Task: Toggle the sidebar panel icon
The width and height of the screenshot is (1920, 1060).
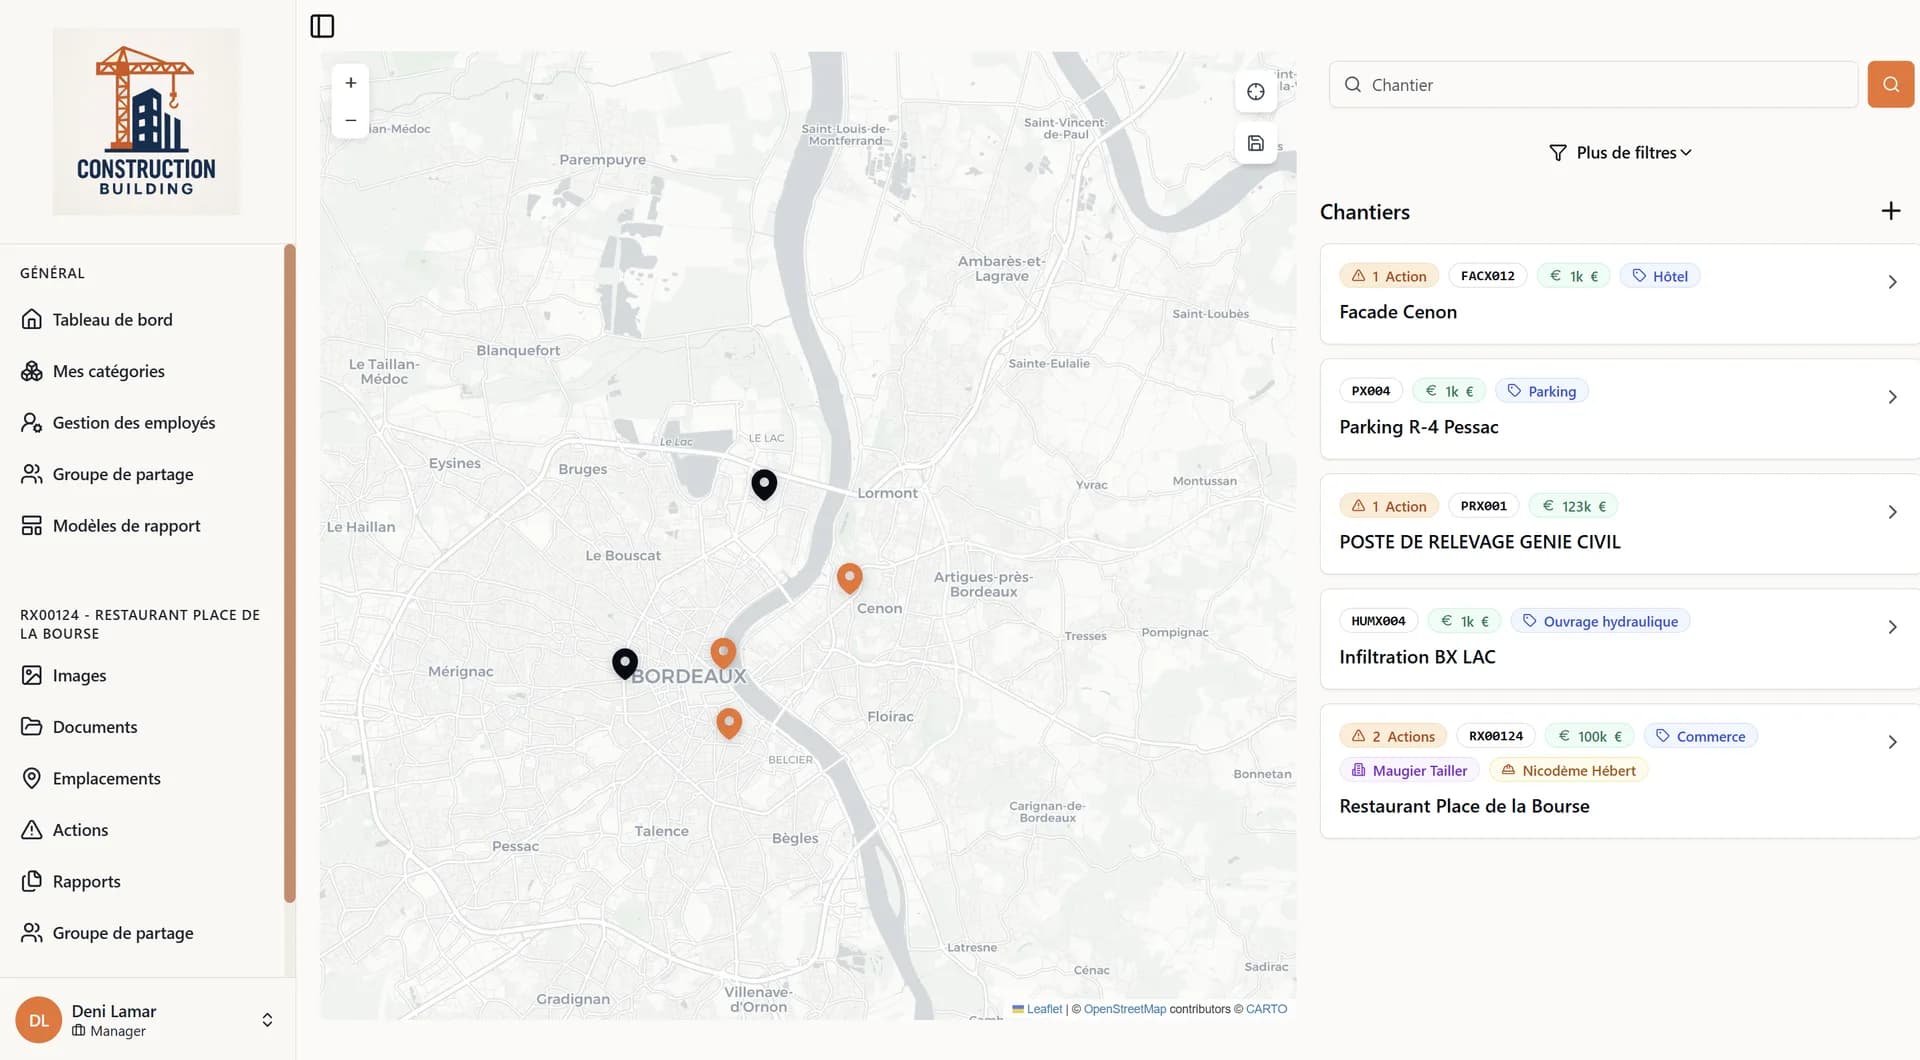Action: coord(322,26)
